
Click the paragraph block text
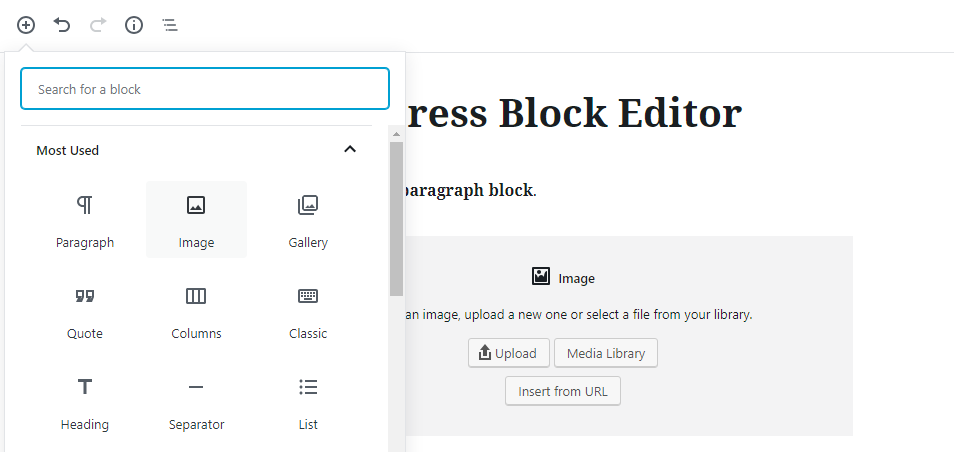pyautogui.click(x=471, y=190)
